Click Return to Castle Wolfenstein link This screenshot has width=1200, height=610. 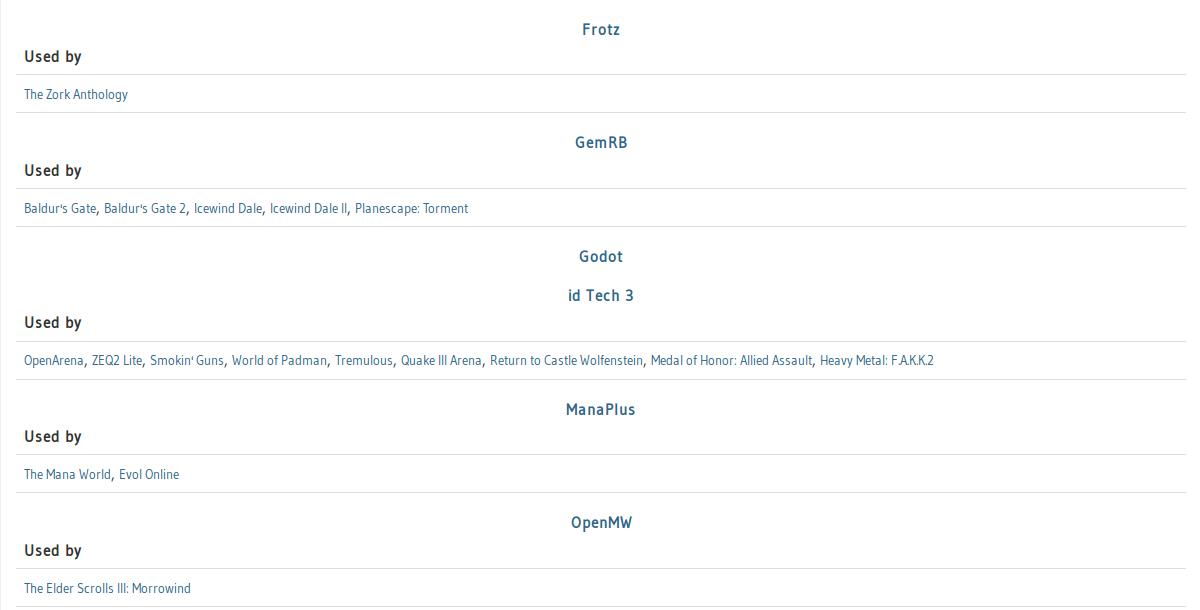pyautogui.click(x=566, y=361)
